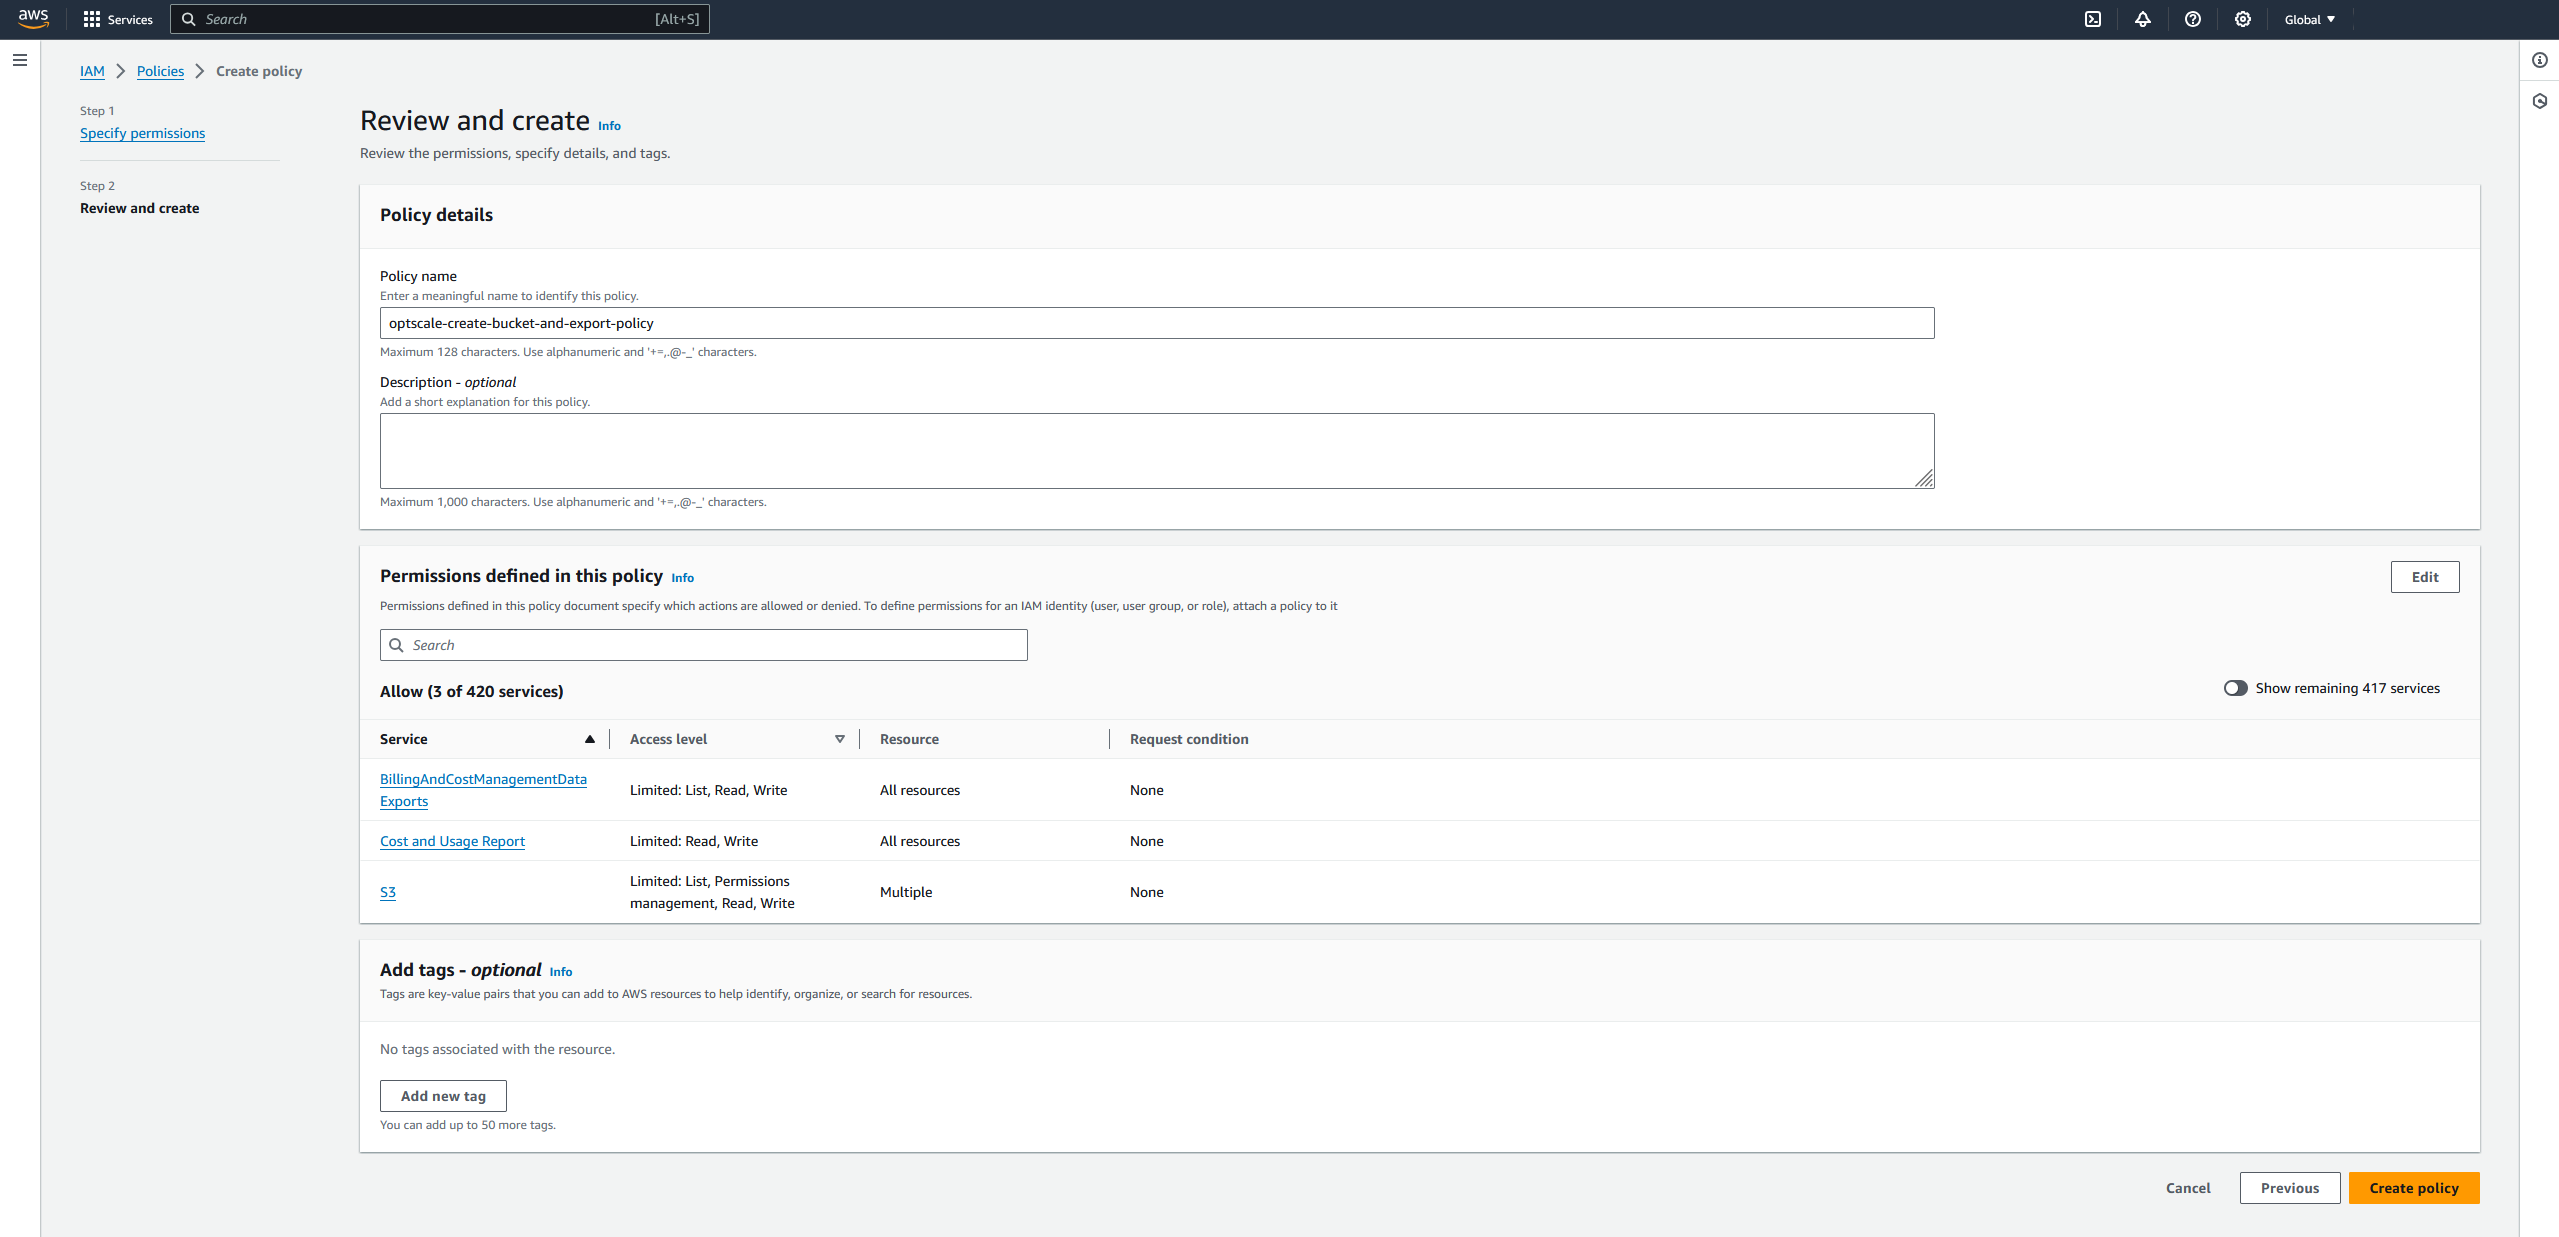Viewport: 2559px width, 1237px height.
Task: Open the help question-mark icon
Action: (2193, 19)
